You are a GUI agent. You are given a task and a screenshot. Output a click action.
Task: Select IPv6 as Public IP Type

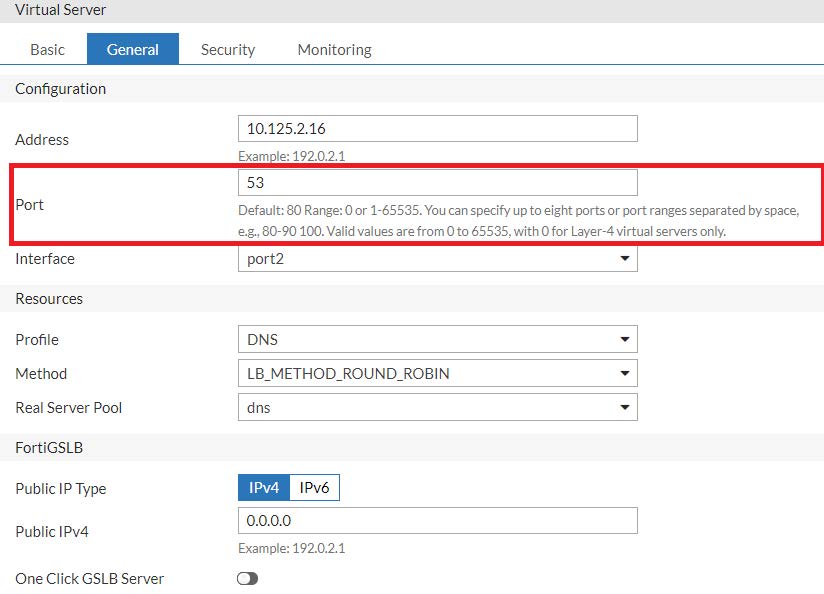(313, 487)
